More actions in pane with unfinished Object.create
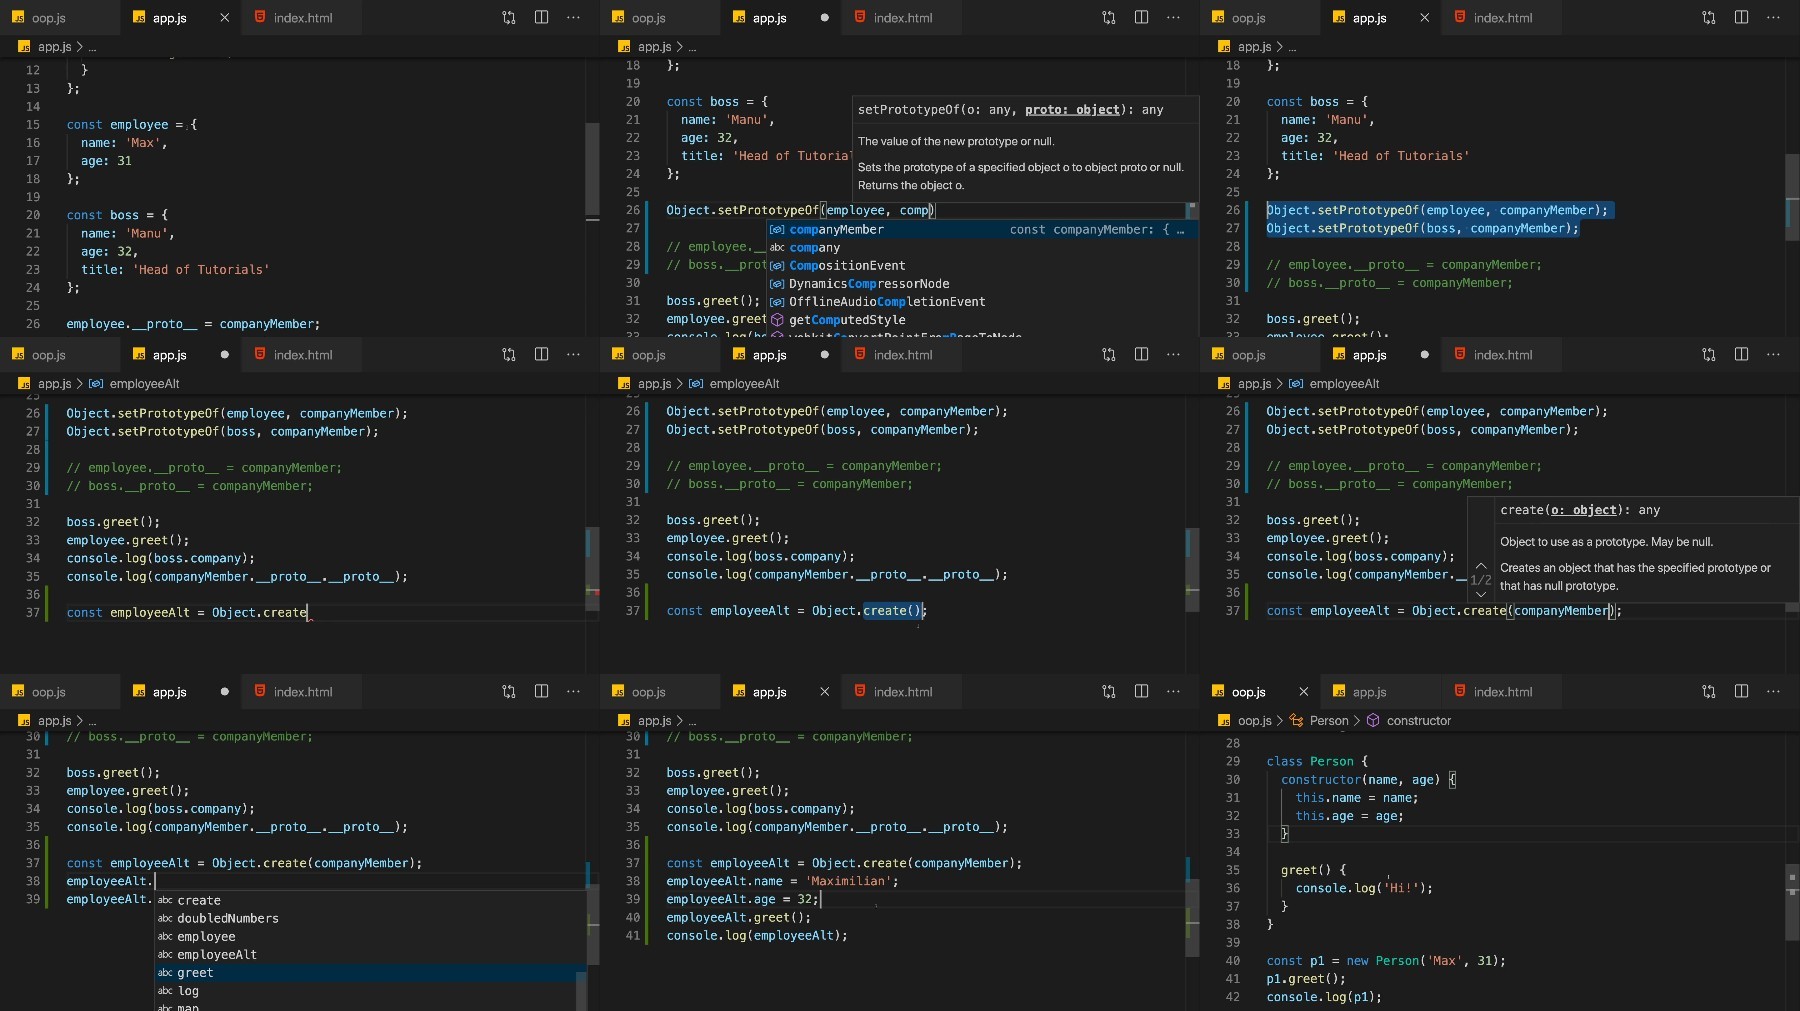Viewport: 1800px width, 1011px height. [573, 355]
